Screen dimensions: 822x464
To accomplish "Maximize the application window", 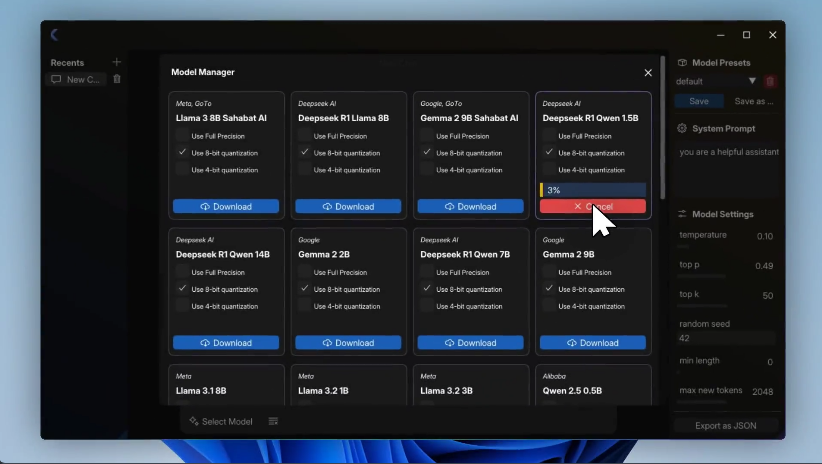I will 747,35.
